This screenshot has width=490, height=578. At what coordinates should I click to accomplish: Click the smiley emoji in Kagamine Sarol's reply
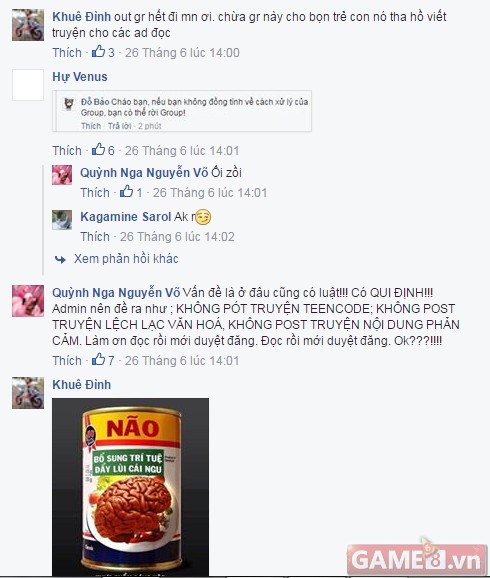pyautogui.click(x=203, y=217)
